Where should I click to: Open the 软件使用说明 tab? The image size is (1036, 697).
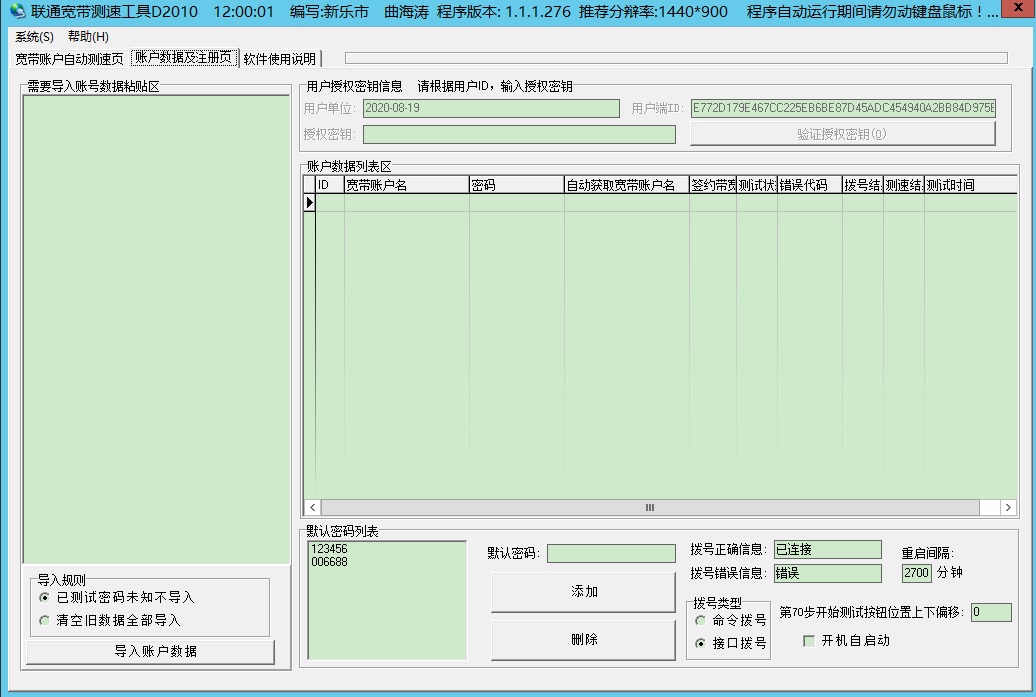click(x=280, y=59)
